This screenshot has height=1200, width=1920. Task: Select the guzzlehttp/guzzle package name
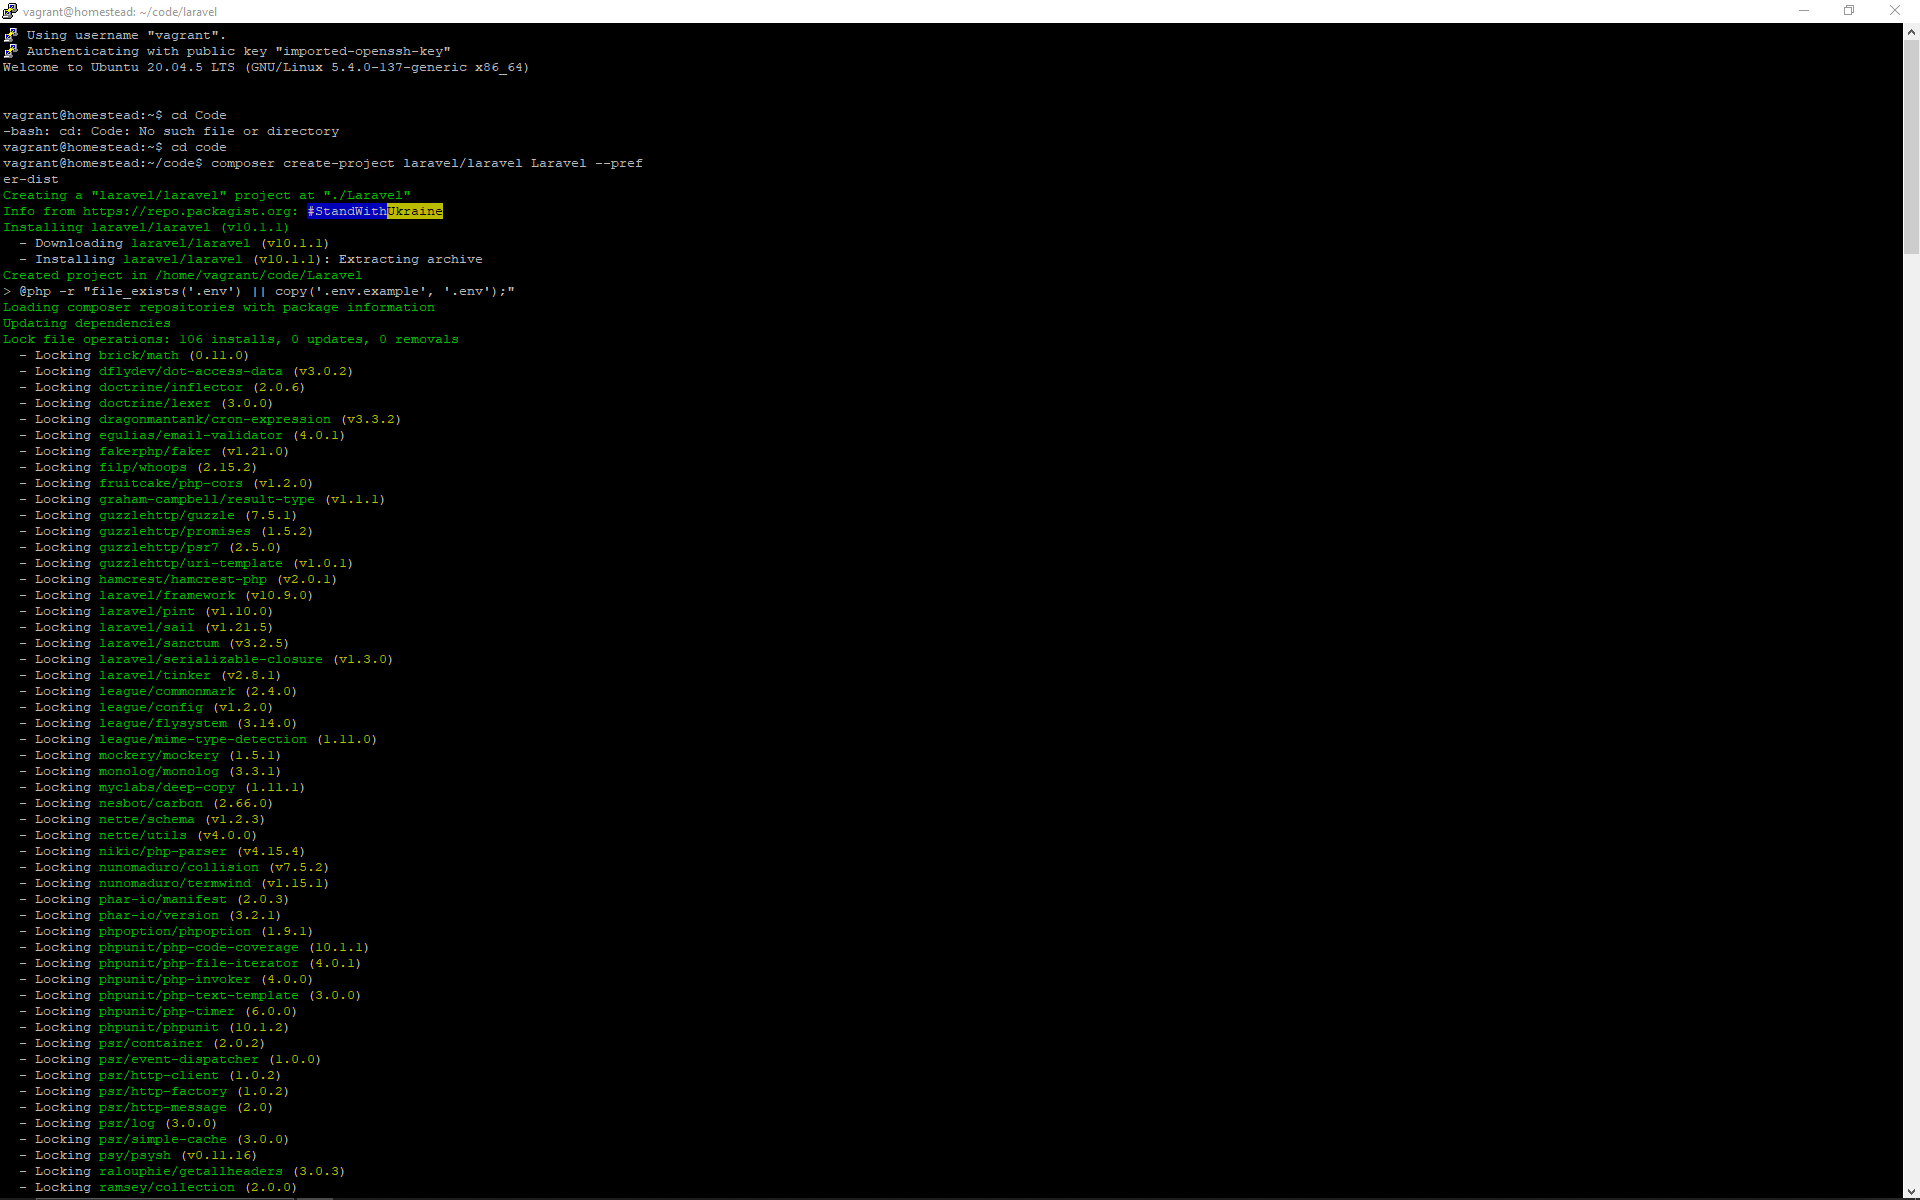tap(166, 515)
